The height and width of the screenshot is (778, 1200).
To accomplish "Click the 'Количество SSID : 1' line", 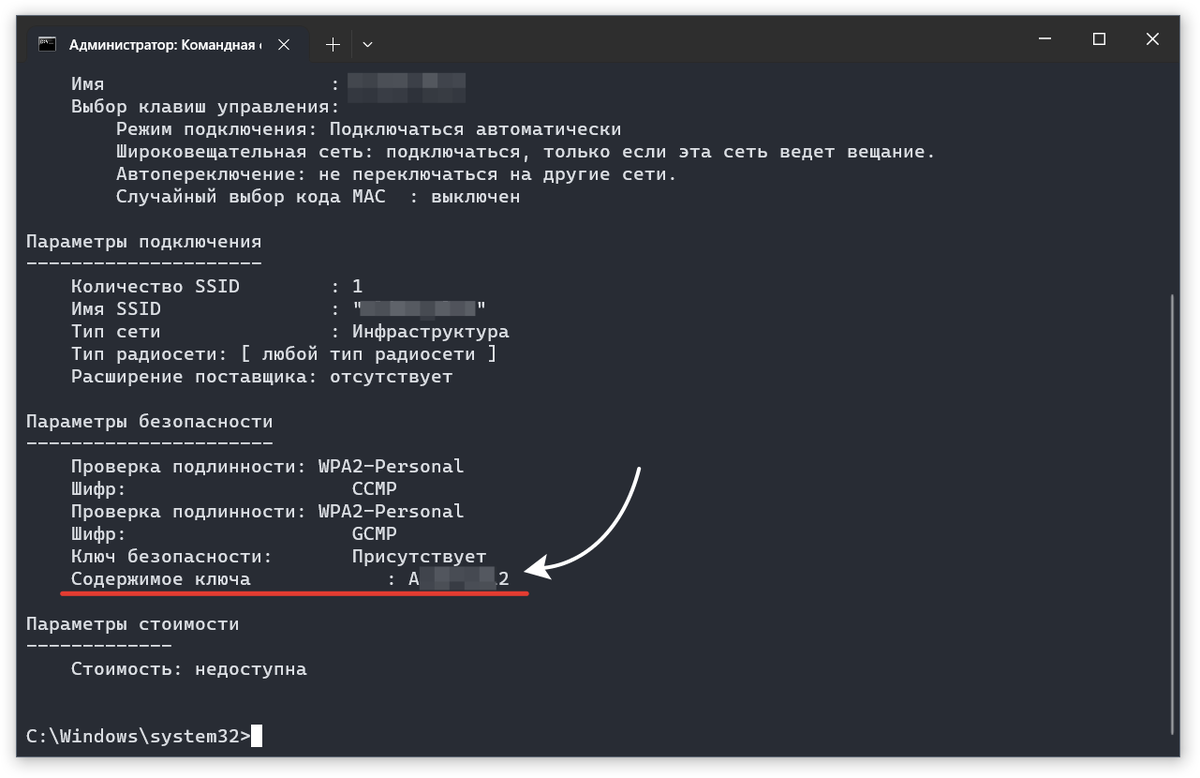I will point(217,286).
